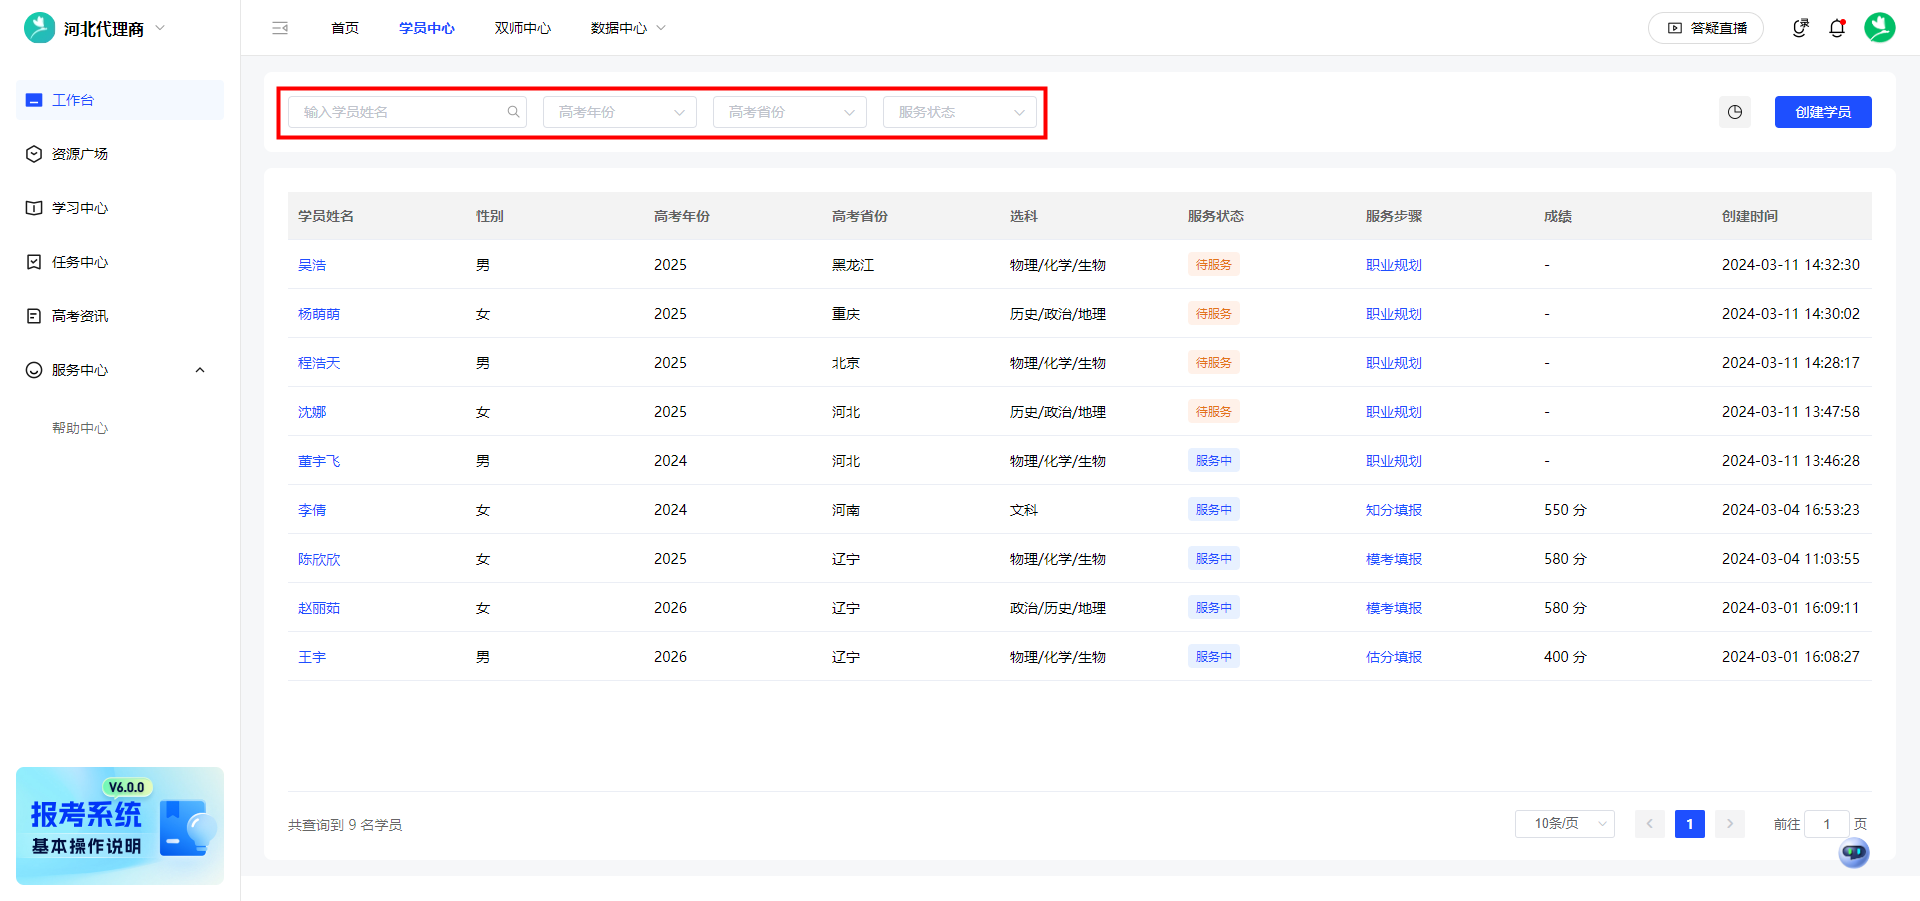This screenshot has height=901, width=1920.
Task: Click the clock history icon near 创建学员
Action: [1734, 112]
